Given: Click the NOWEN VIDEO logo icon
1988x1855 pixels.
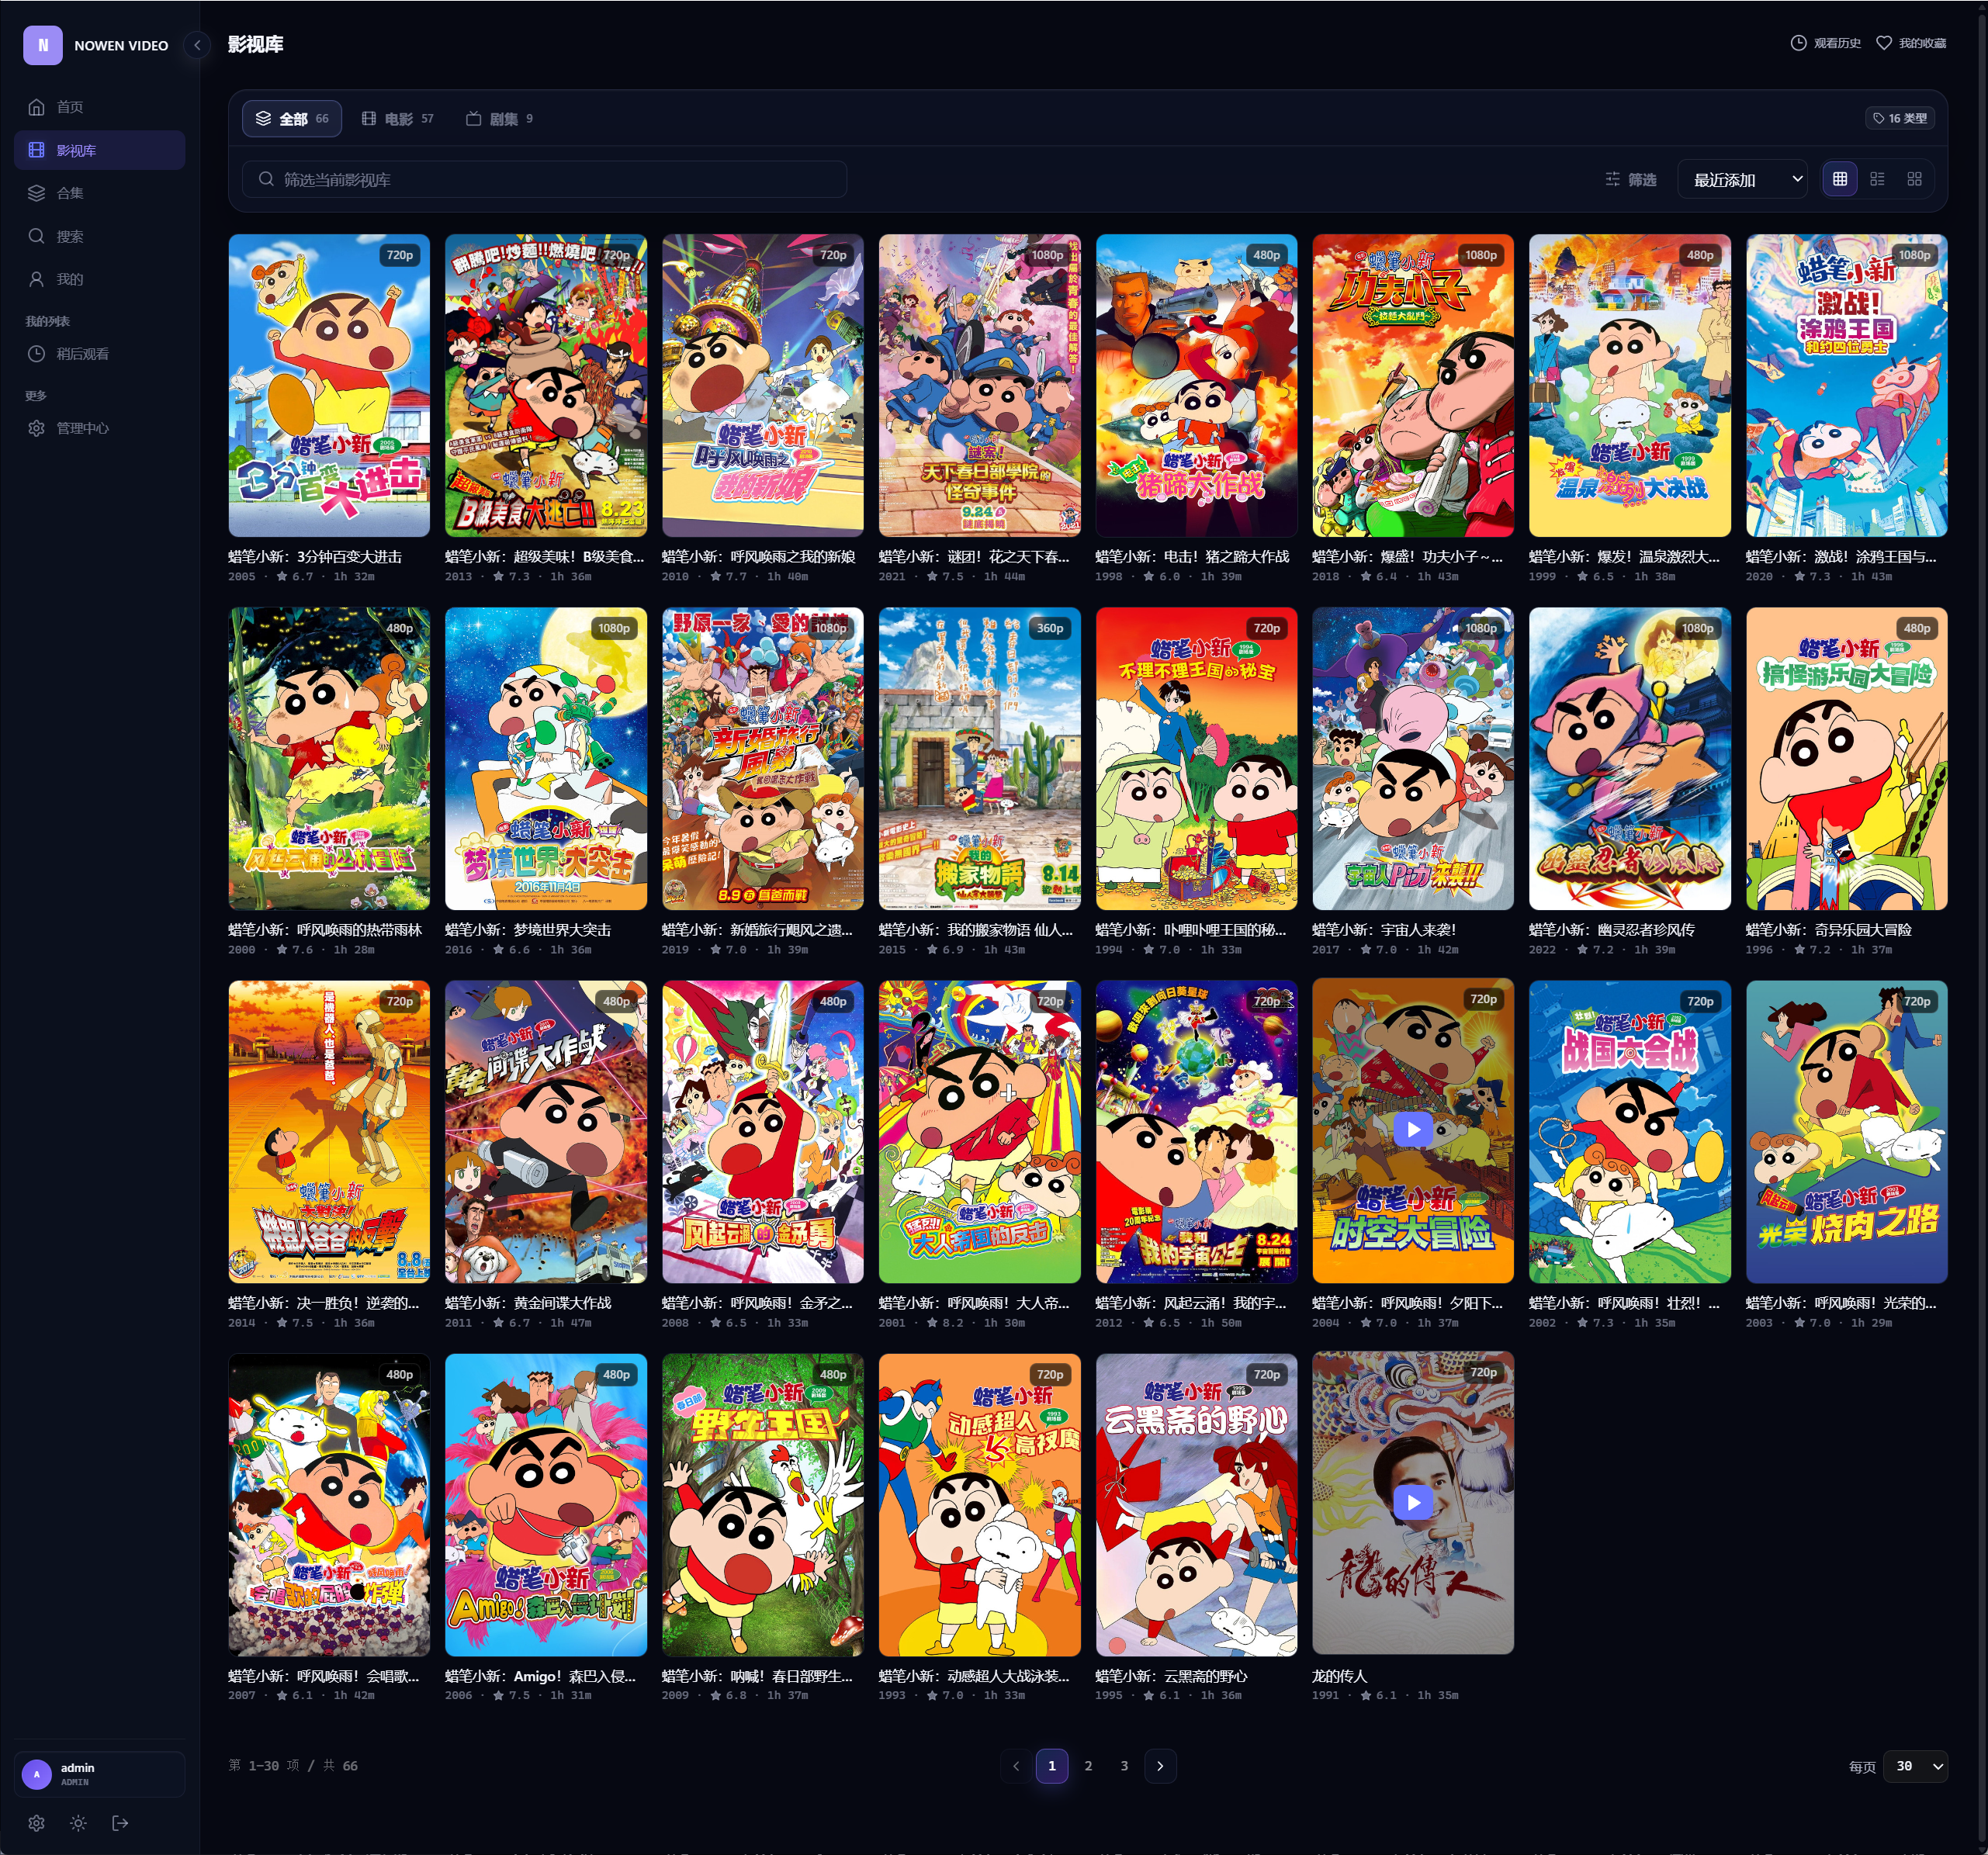Looking at the screenshot, I should (x=43, y=45).
